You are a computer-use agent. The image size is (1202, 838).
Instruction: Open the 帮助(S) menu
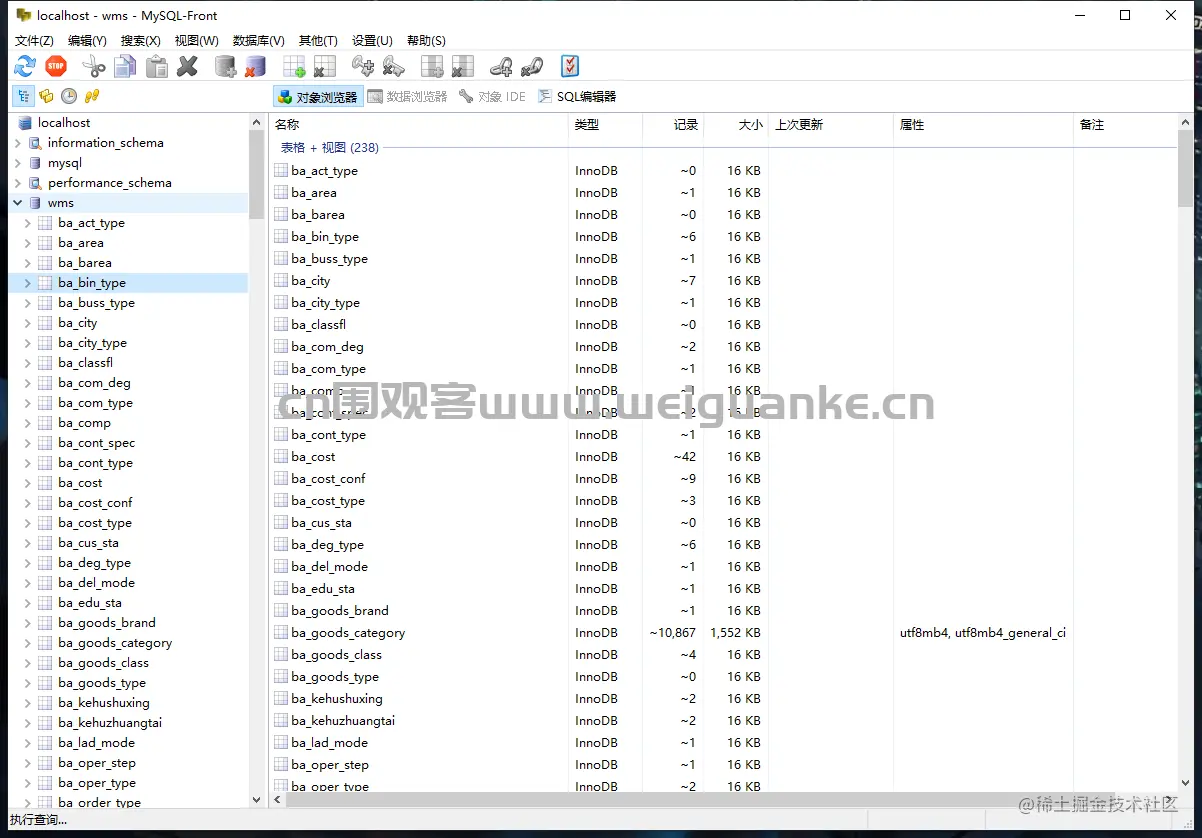426,40
